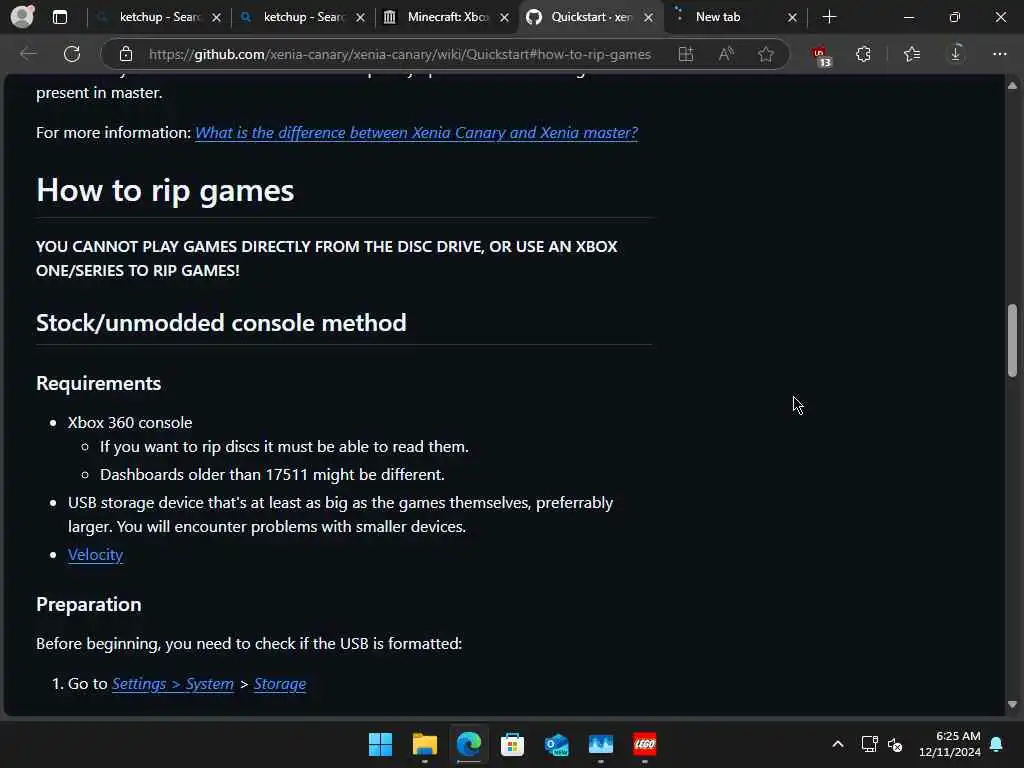Click the Microsoft Edge taskbar icon
This screenshot has width=1024, height=768.
(469, 744)
